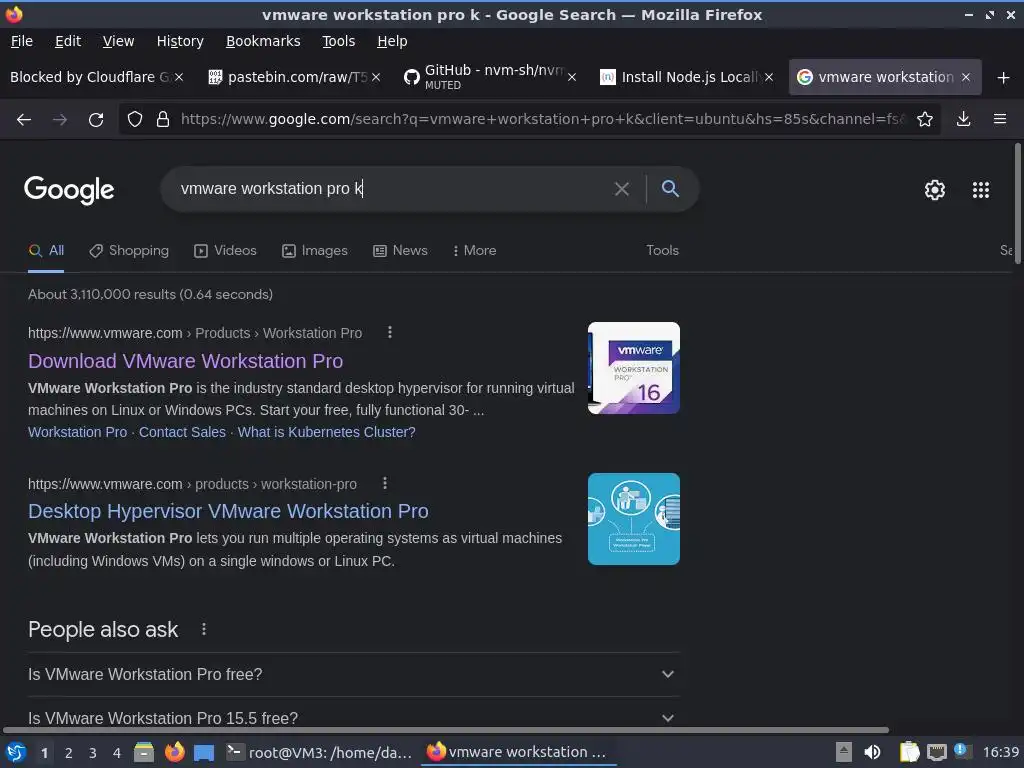Screen dimensions: 1024x768
Task: Open the Tools menu in menu bar
Action: click(338, 41)
